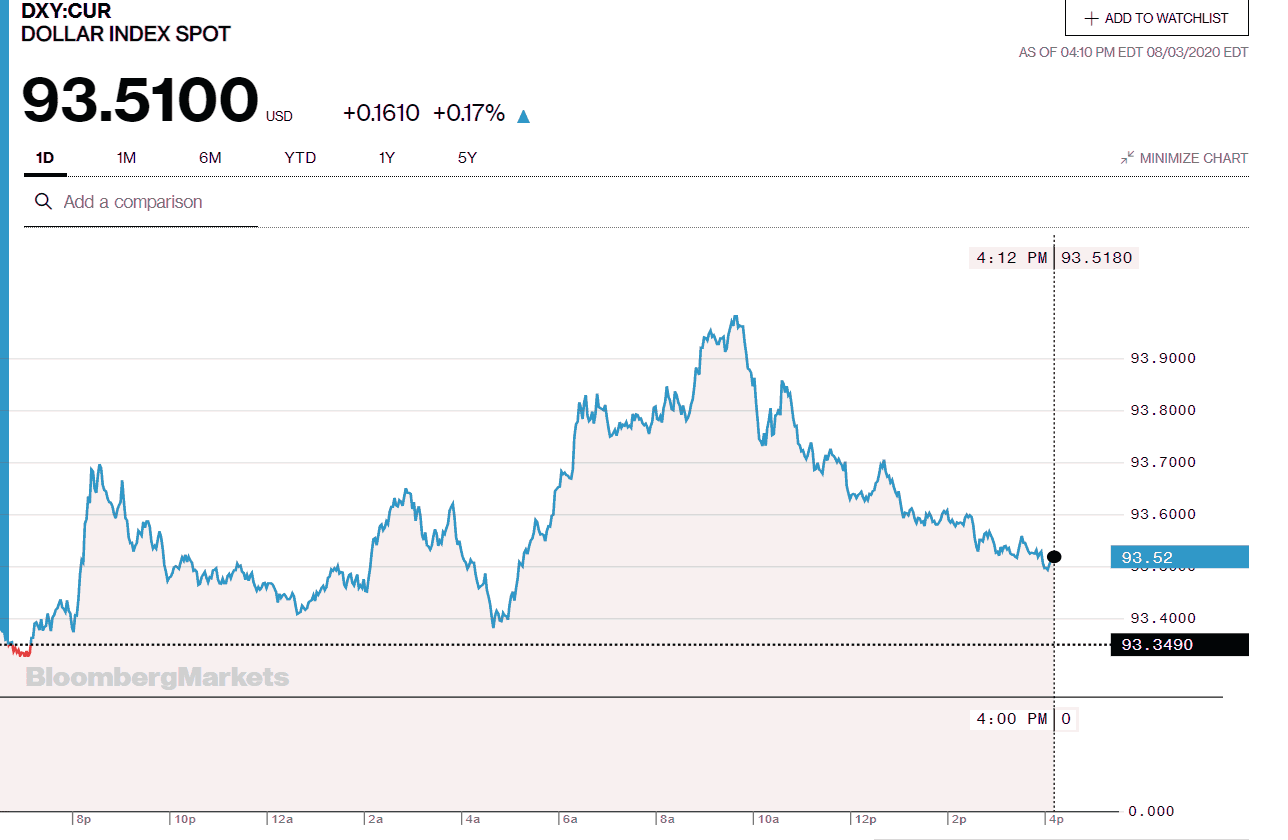
Task: Select the 1Y time range tab
Action: (x=385, y=158)
